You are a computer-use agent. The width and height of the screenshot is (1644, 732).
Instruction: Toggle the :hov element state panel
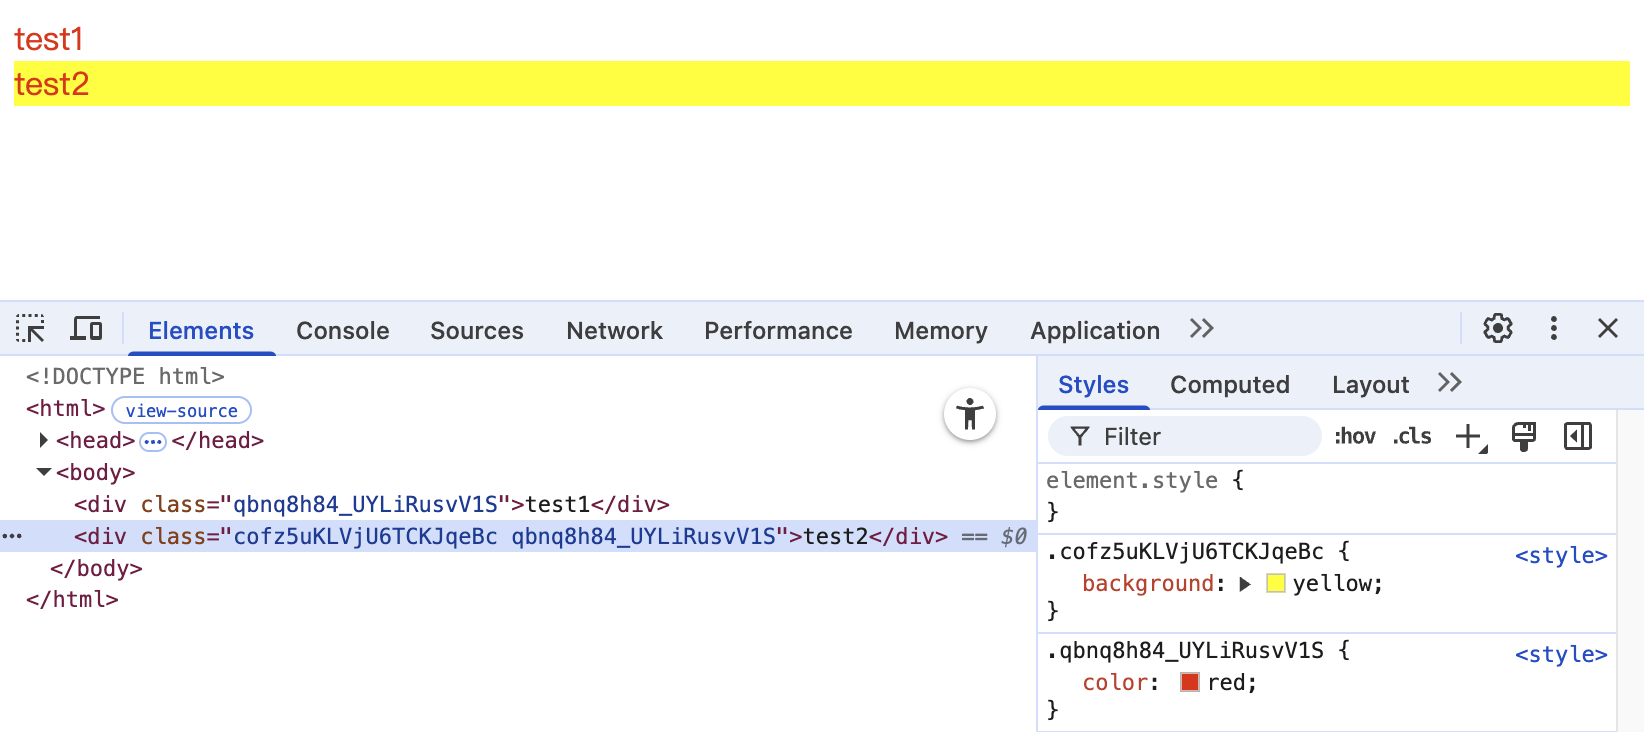coord(1354,437)
